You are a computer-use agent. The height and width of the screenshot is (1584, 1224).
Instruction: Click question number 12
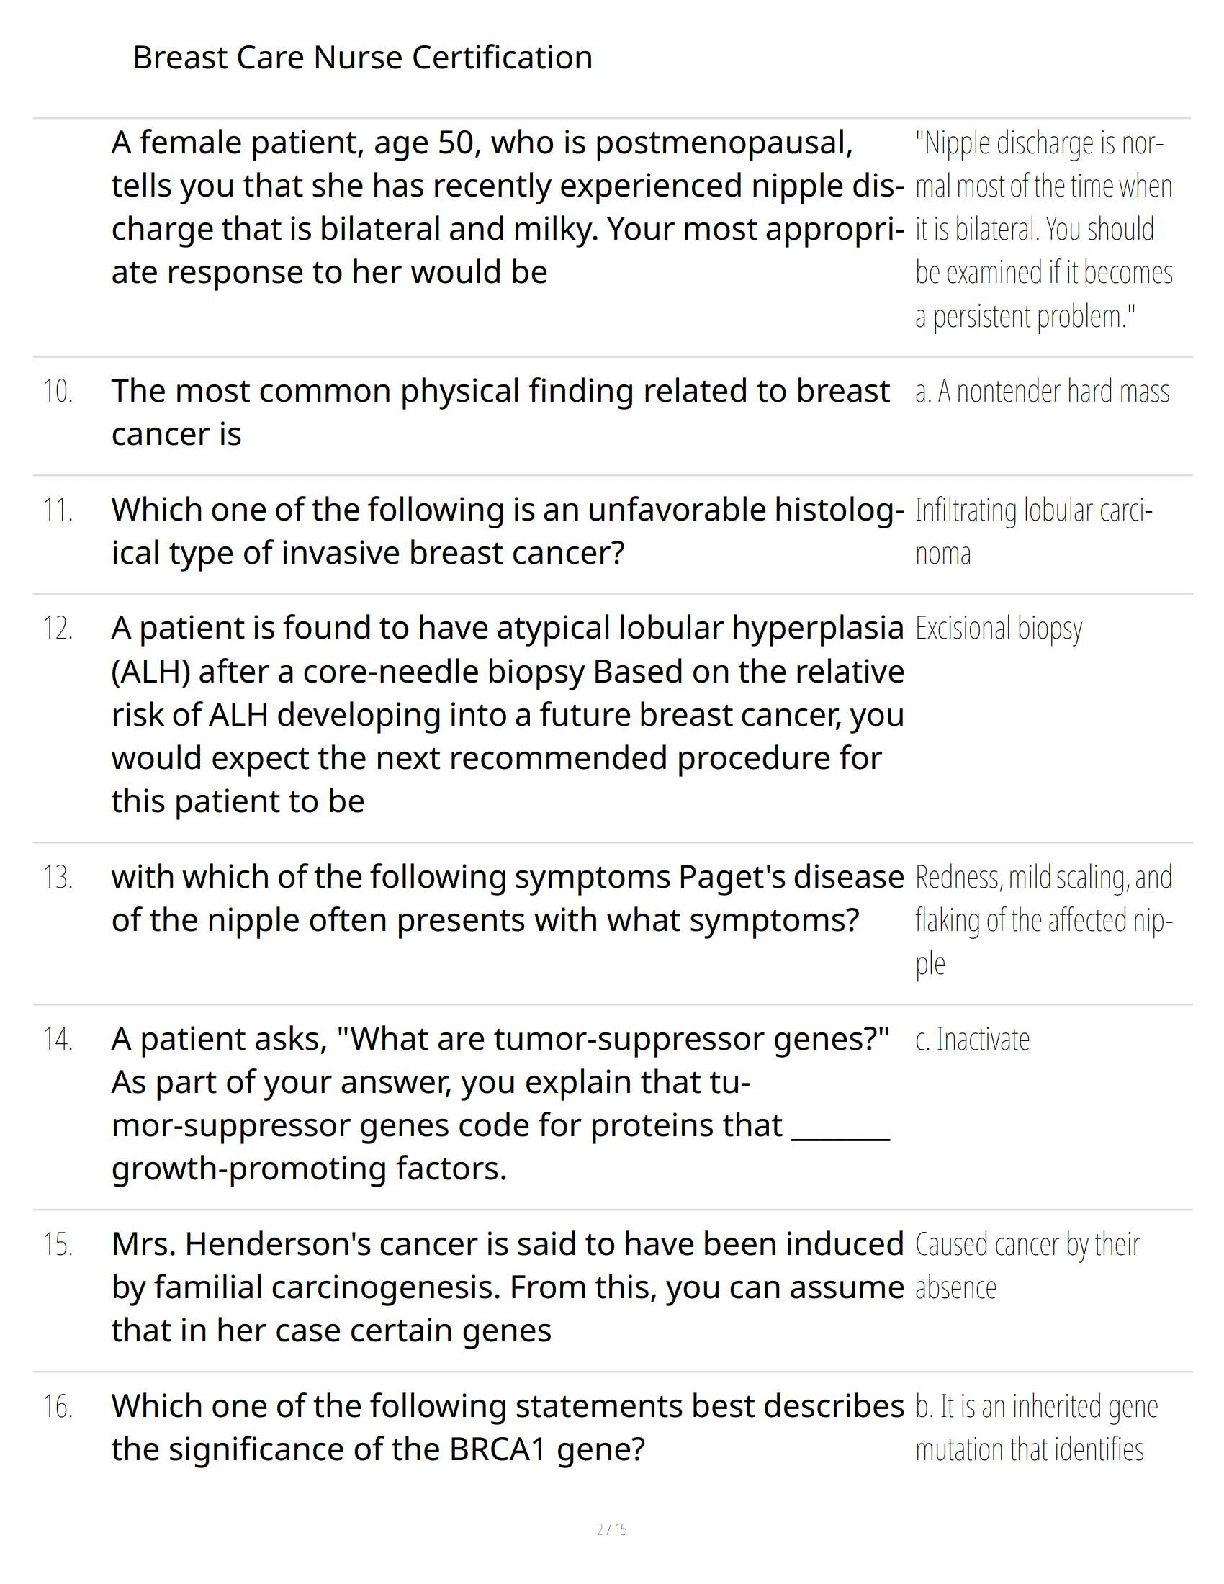(58, 629)
